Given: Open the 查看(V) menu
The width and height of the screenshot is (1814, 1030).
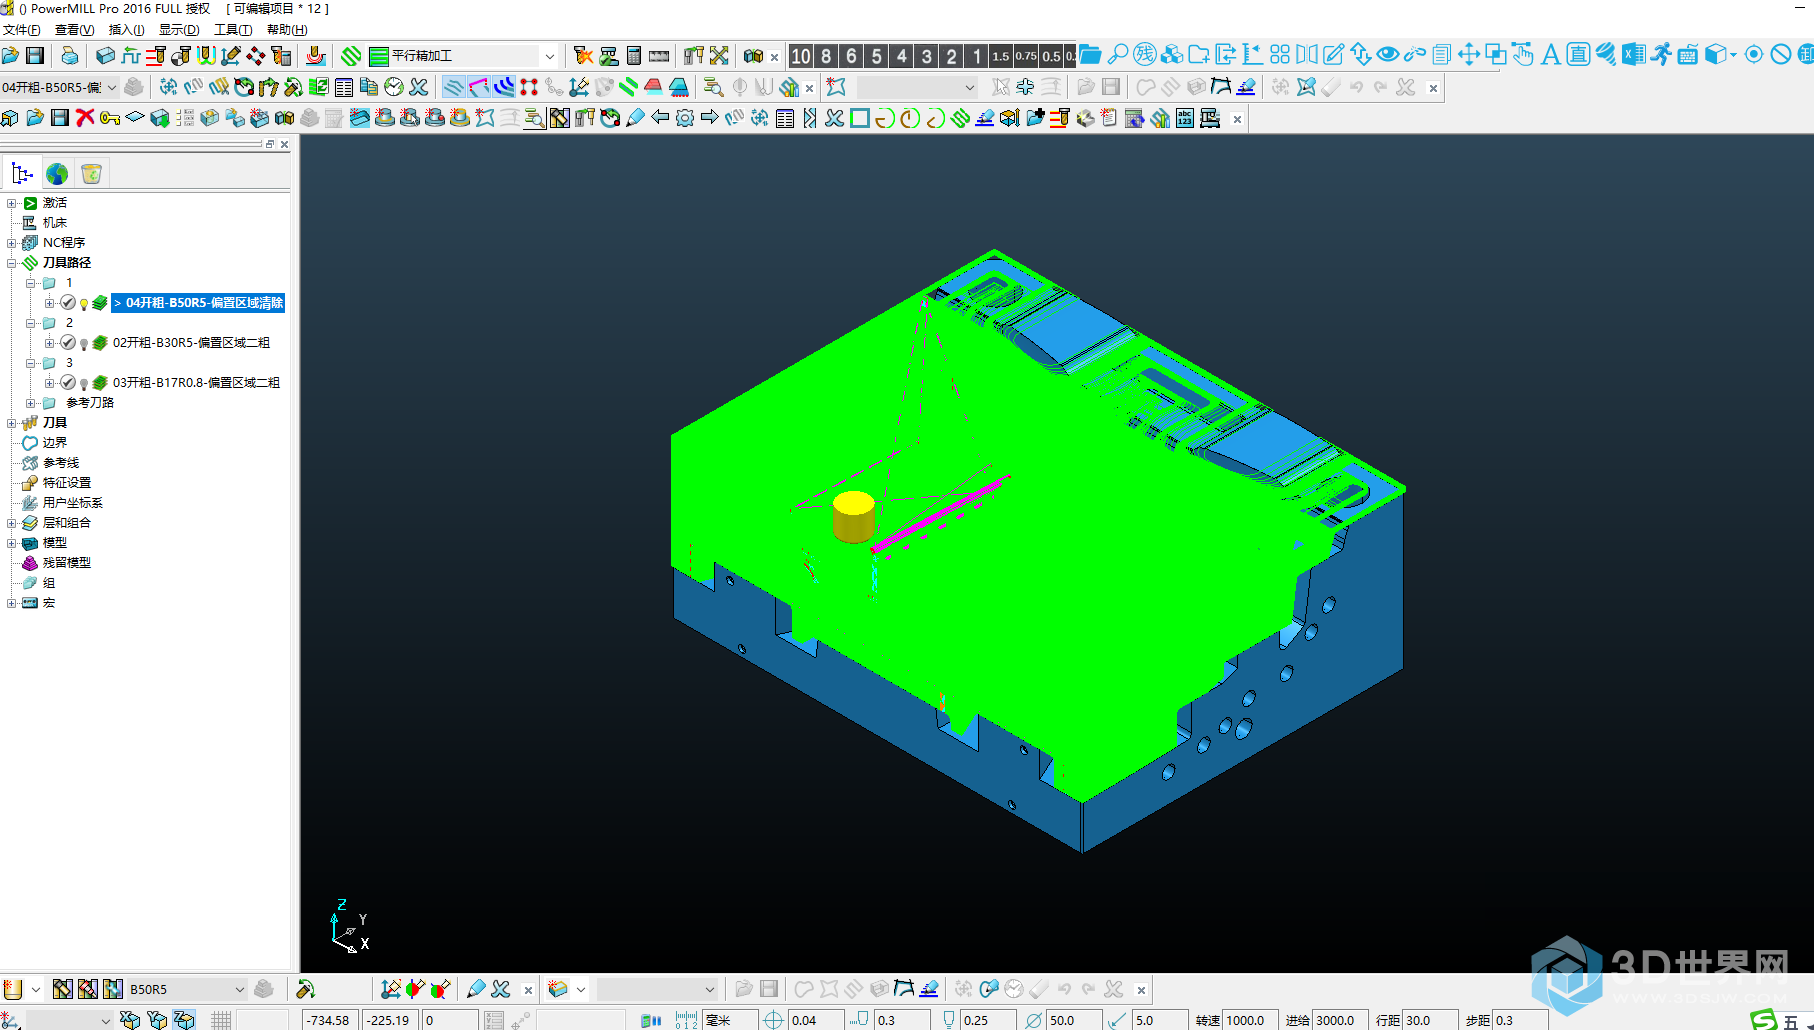Looking at the screenshot, I should click(x=74, y=30).
